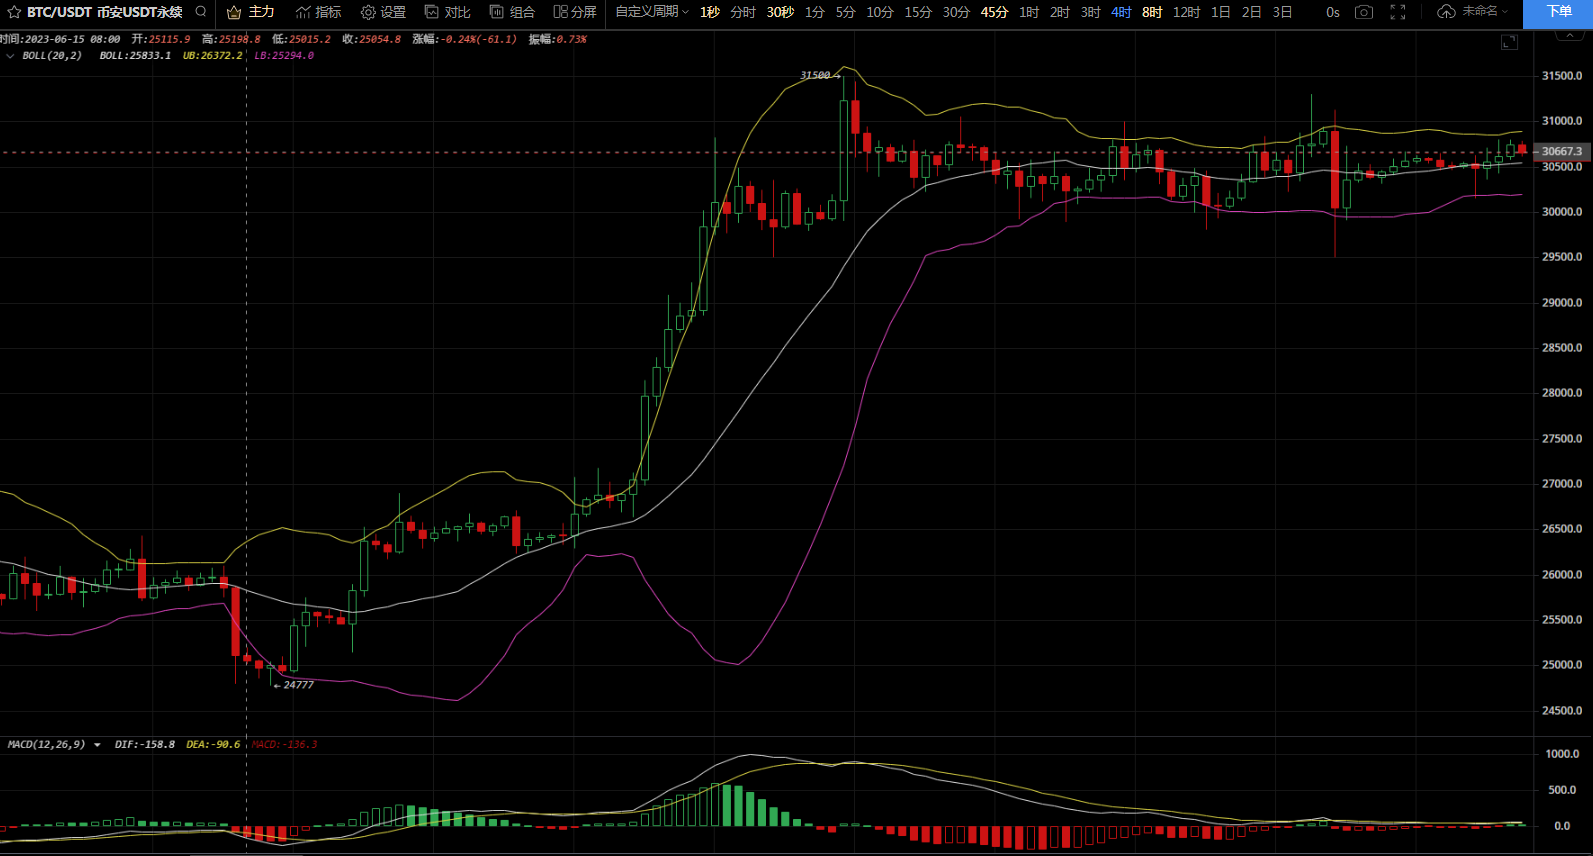
Task: Enter fullscreen mode via the expand icon
Action: coord(1398,12)
